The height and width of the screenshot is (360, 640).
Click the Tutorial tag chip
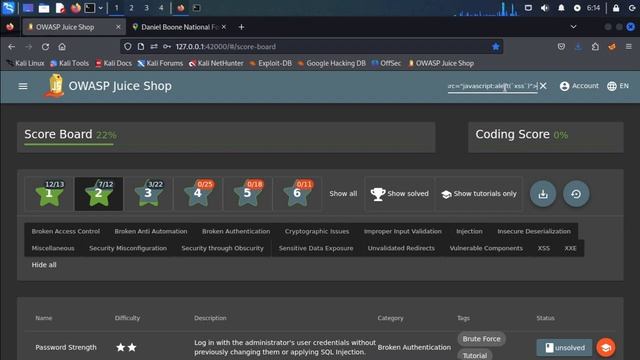[x=475, y=356]
